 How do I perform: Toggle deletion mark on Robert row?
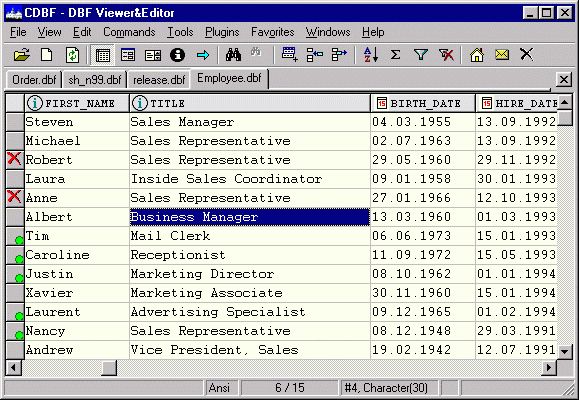coord(14,160)
